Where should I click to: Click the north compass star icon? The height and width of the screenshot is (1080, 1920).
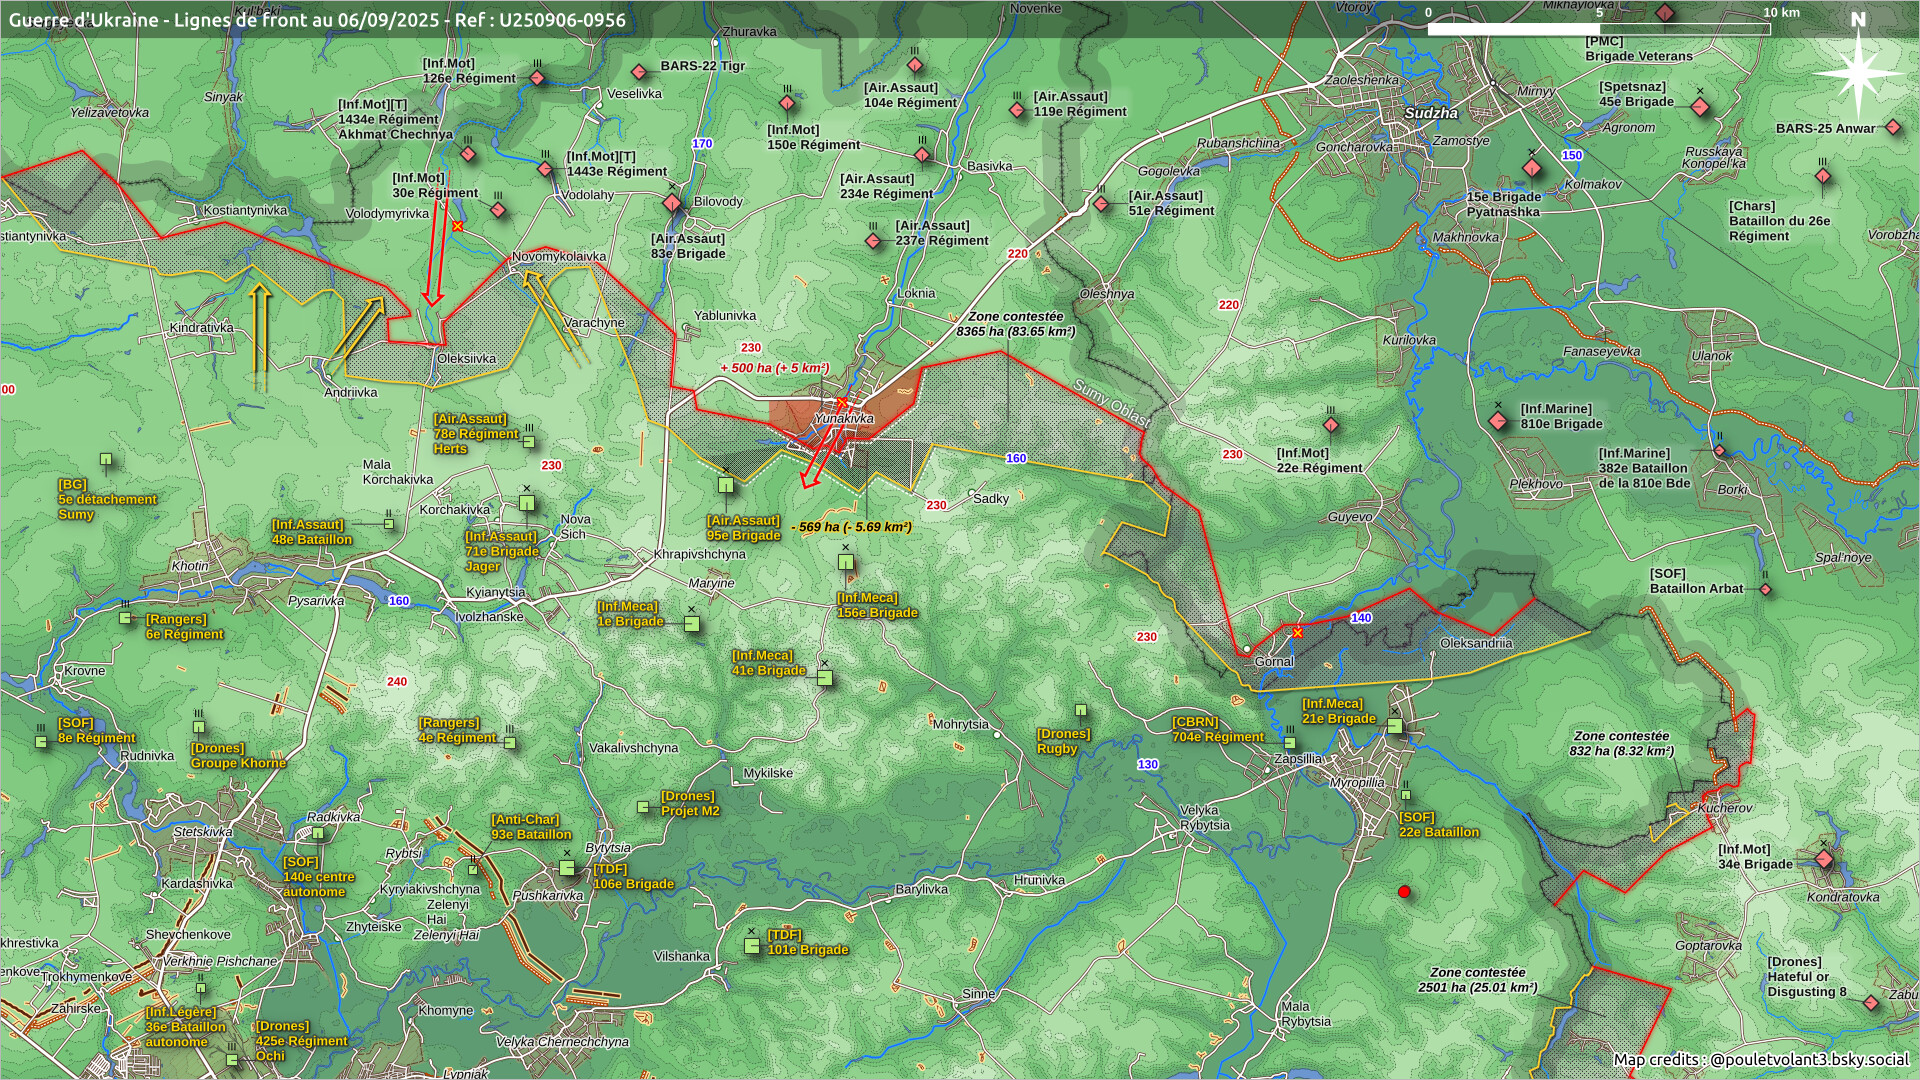pyautogui.click(x=1857, y=72)
